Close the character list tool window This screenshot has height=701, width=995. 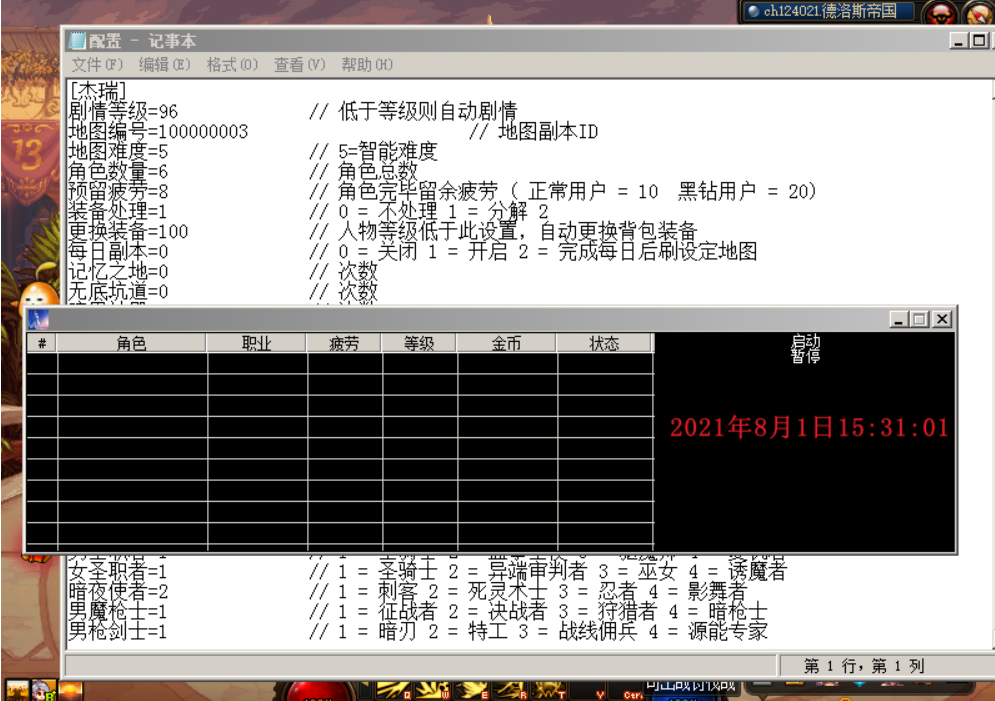(x=942, y=319)
